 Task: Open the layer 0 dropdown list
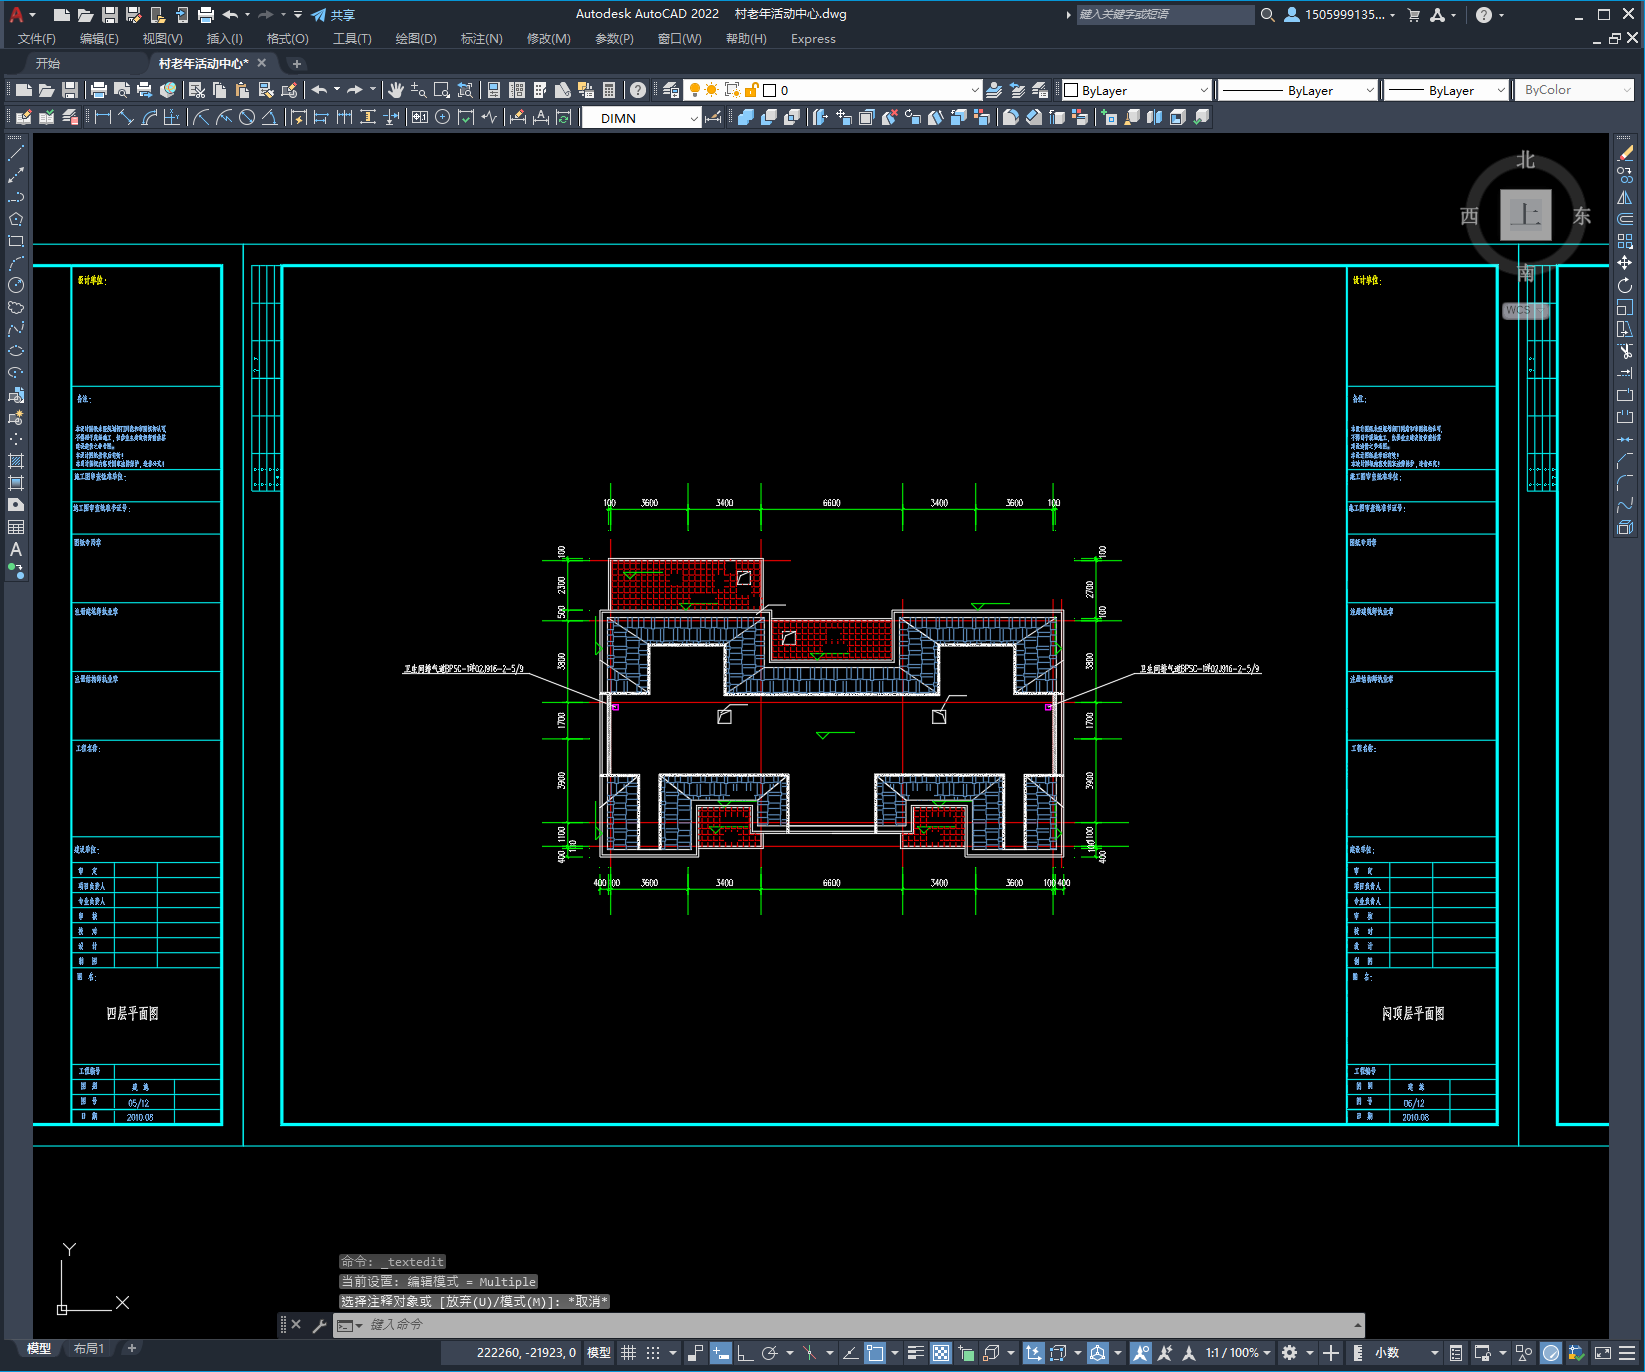[975, 90]
